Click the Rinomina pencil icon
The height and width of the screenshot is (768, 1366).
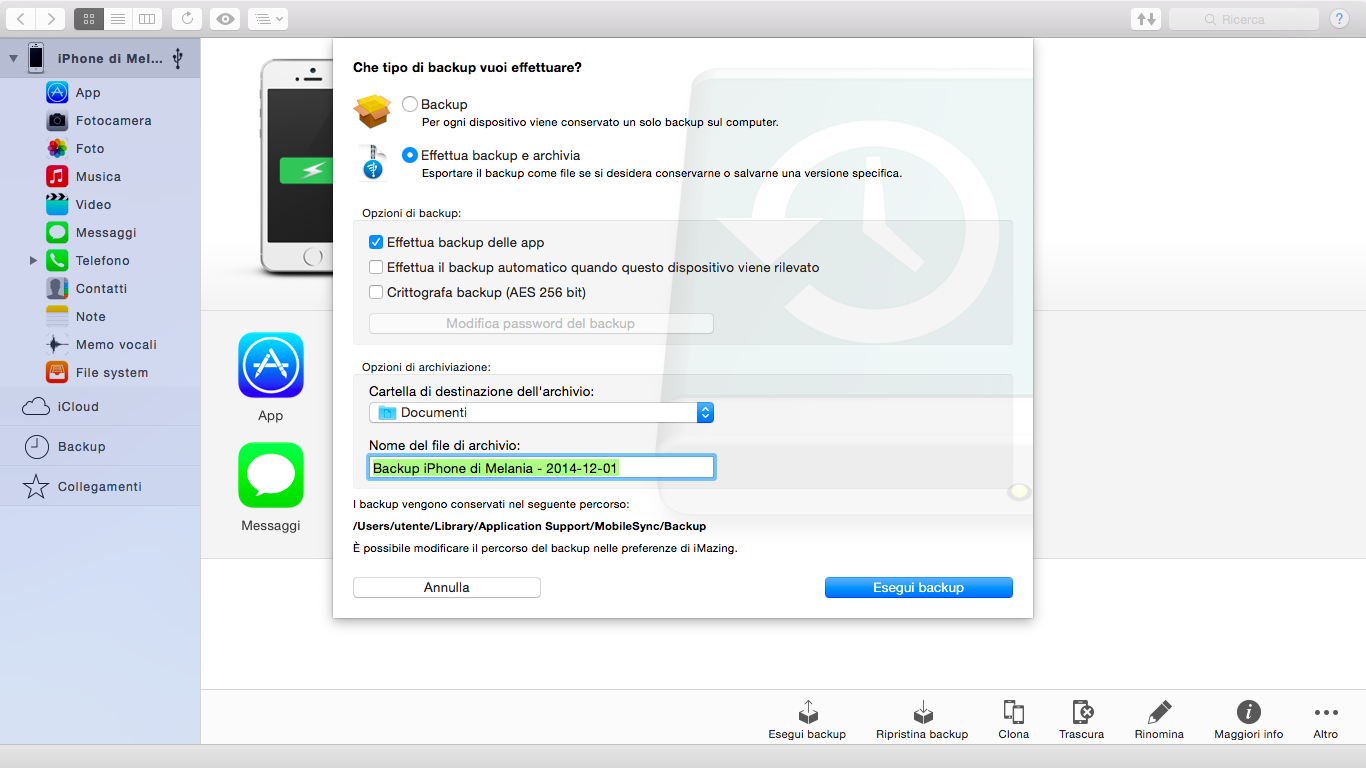click(1159, 712)
